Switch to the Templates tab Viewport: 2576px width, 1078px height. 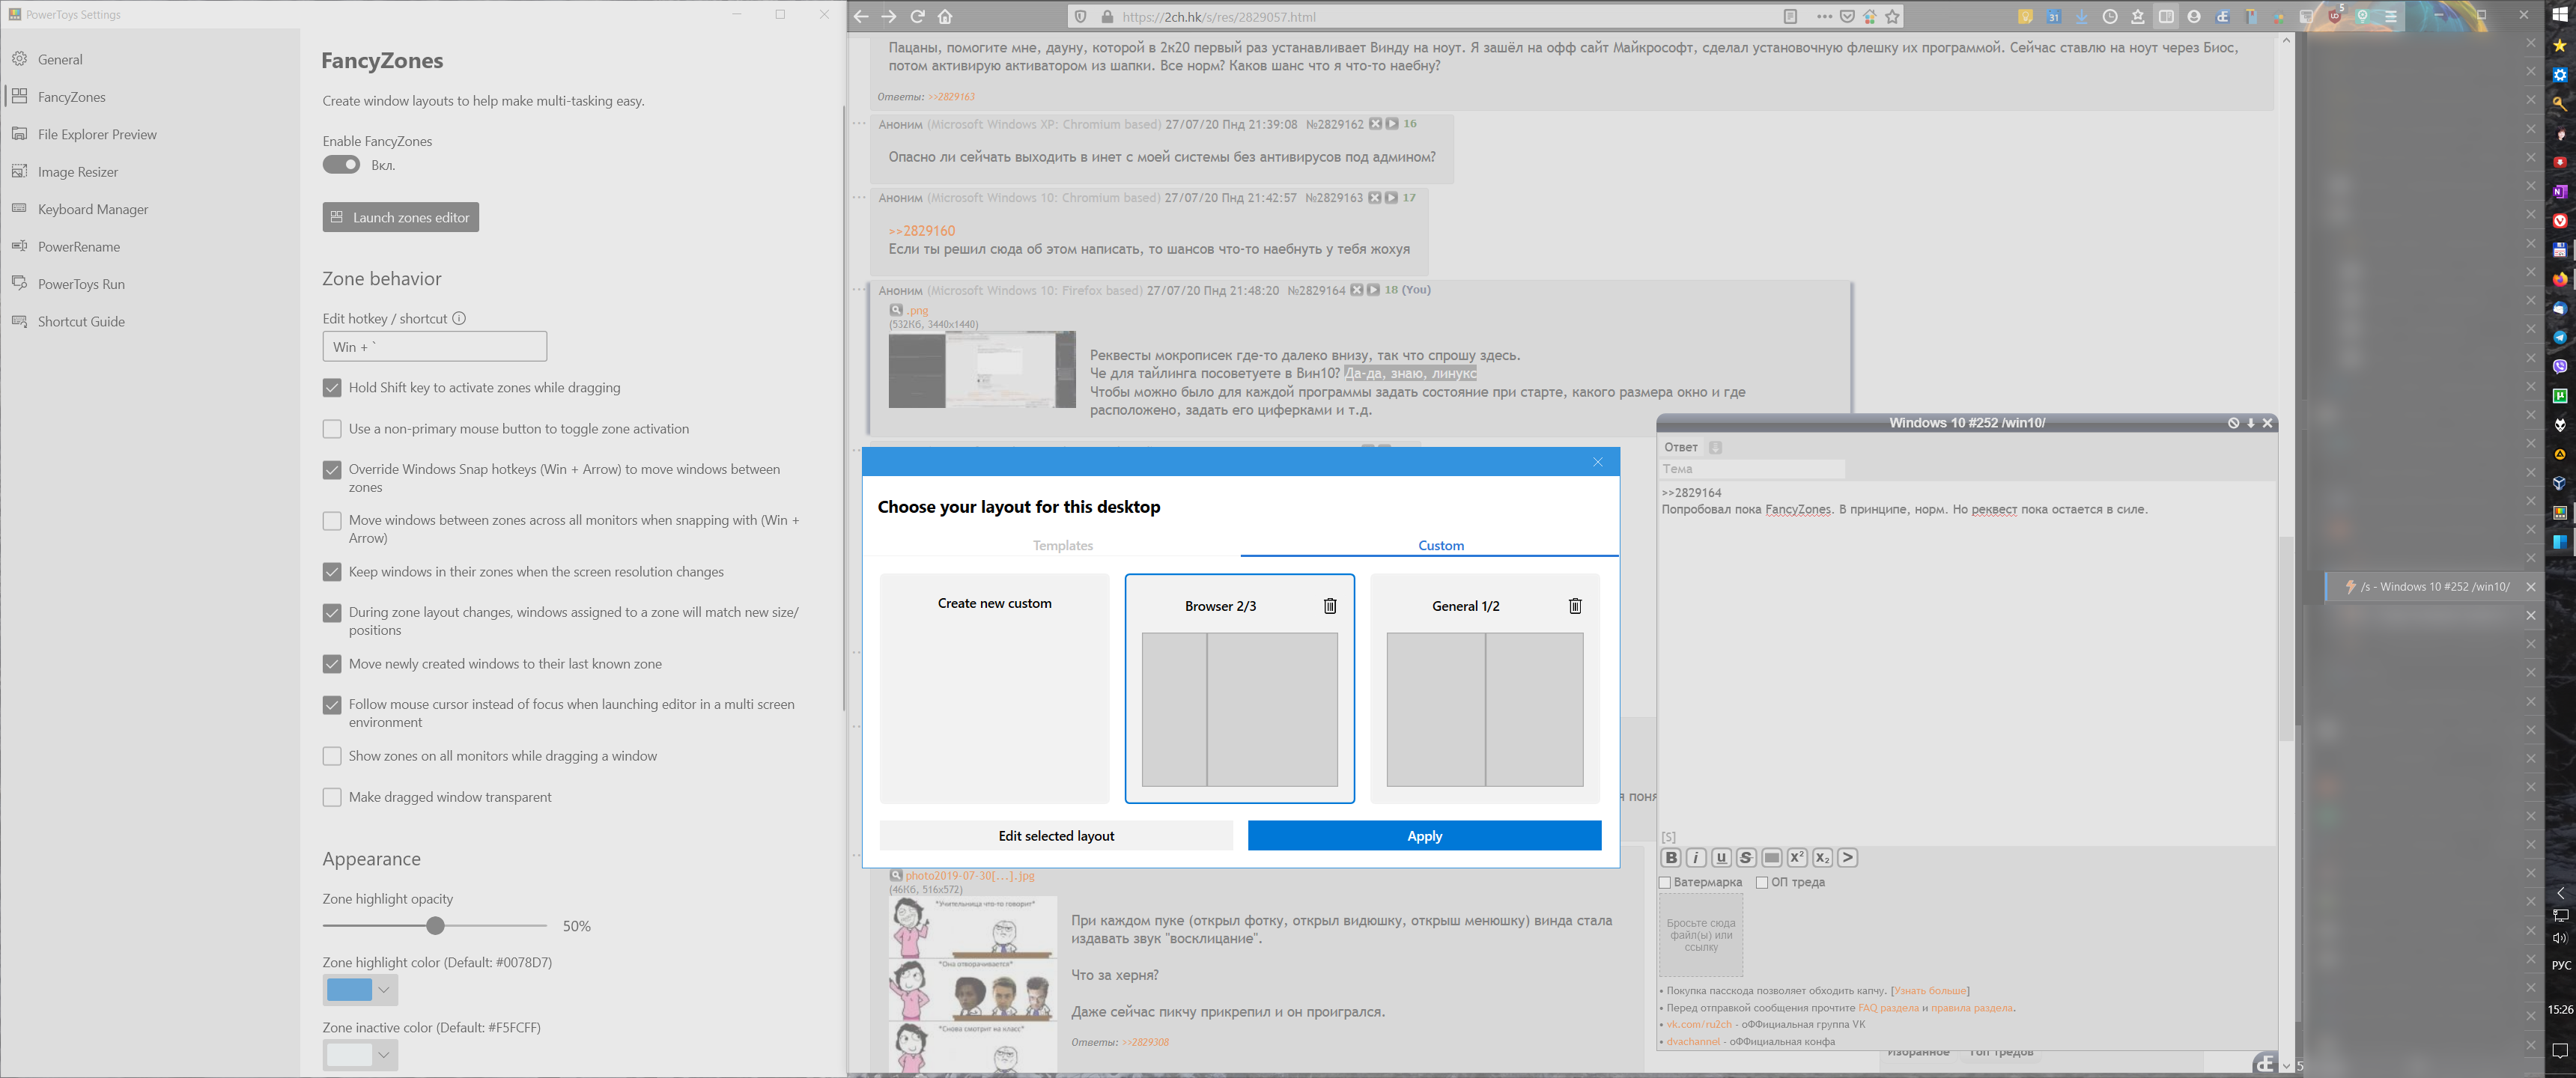tap(1062, 545)
